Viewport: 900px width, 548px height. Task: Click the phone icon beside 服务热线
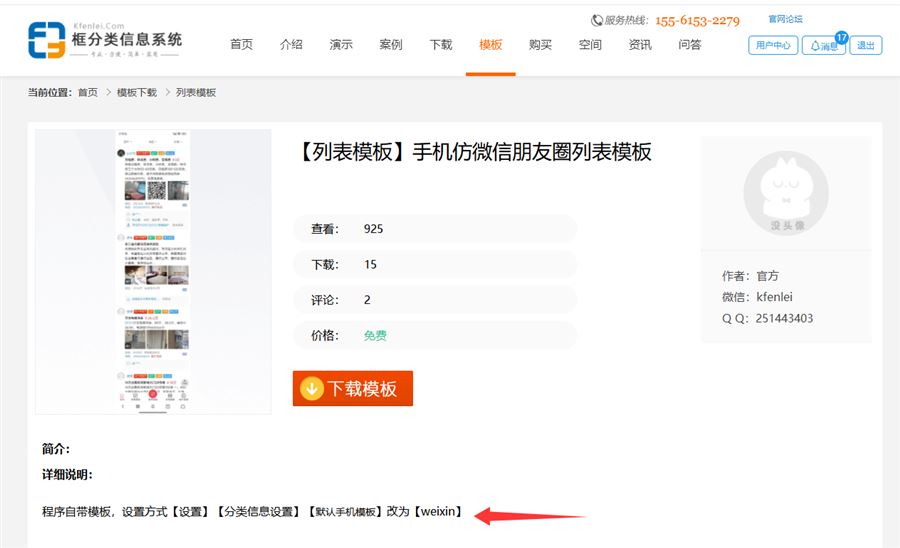pyautogui.click(x=597, y=20)
